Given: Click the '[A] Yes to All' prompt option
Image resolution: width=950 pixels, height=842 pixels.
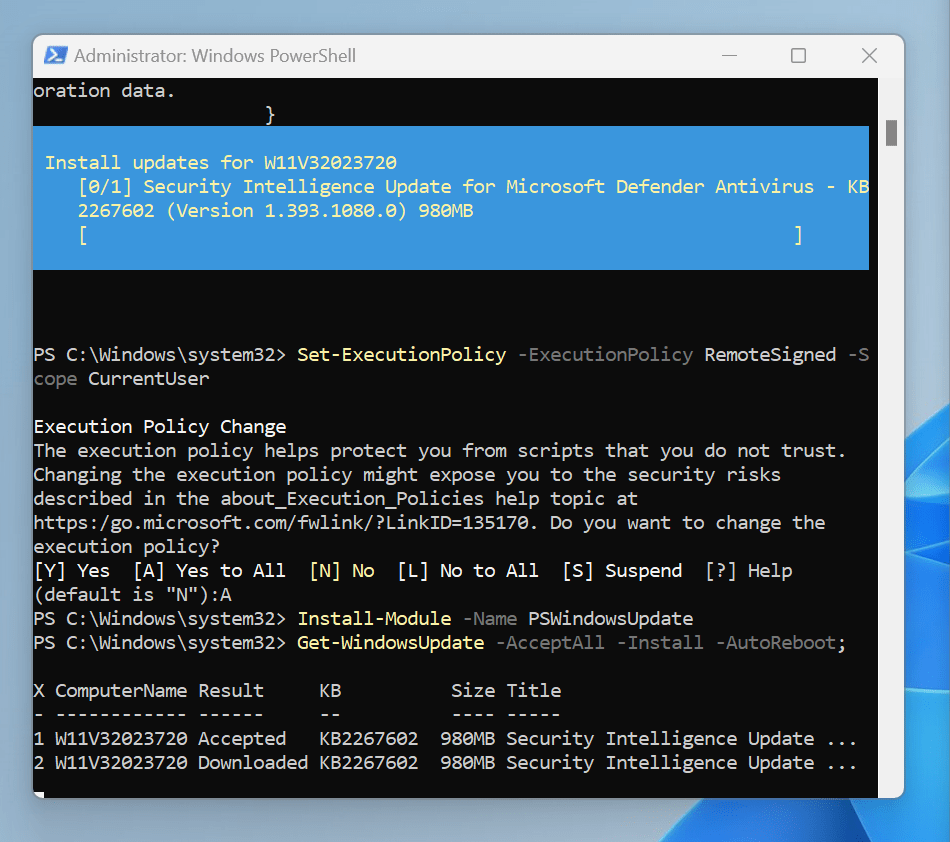Looking at the screenshot, I should (x=210, y=571).
